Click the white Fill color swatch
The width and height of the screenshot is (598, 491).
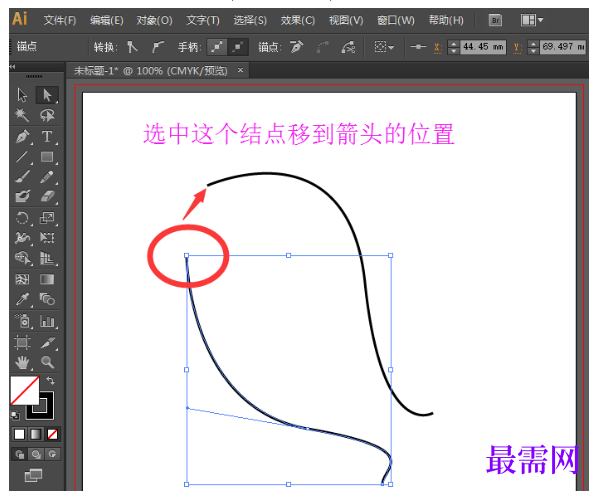click(x=25, y=391)
